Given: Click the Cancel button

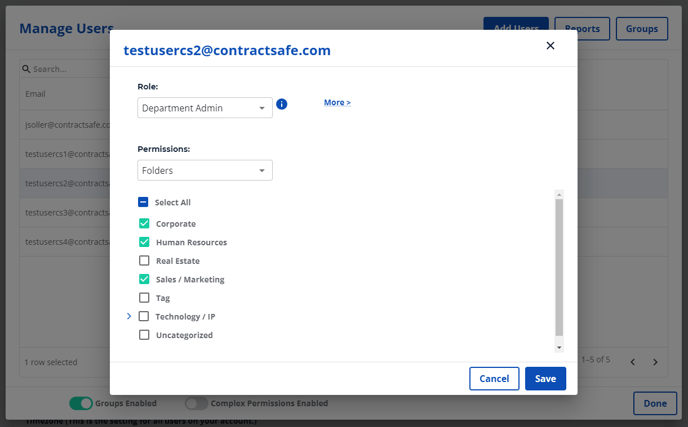Looking at the screenshot, I should point(494,378).
